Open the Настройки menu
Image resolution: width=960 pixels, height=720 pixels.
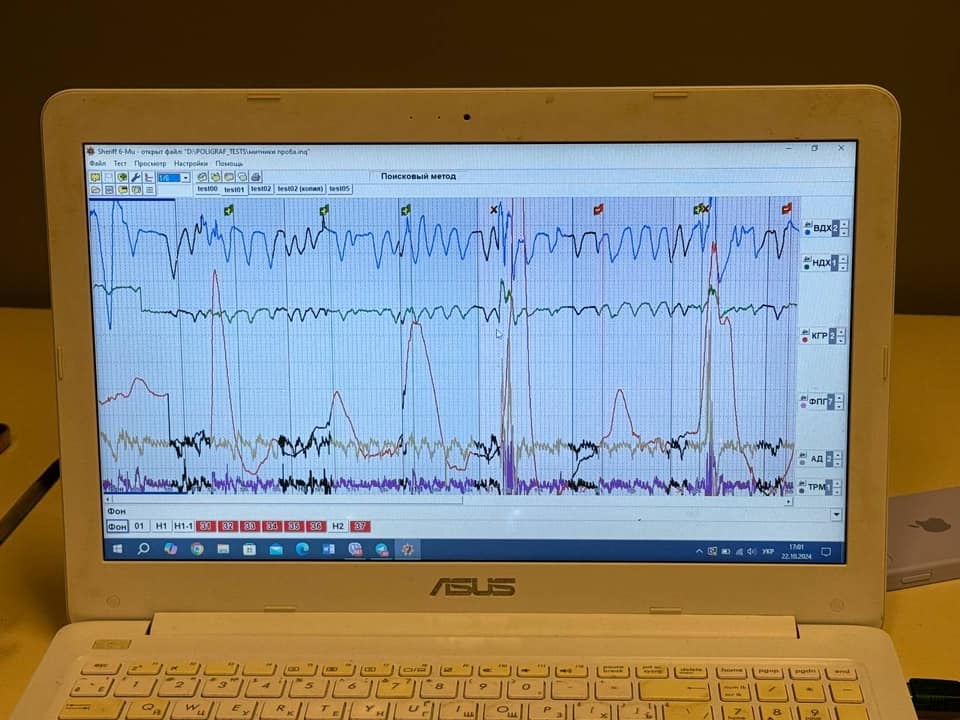tap(190, 163)
